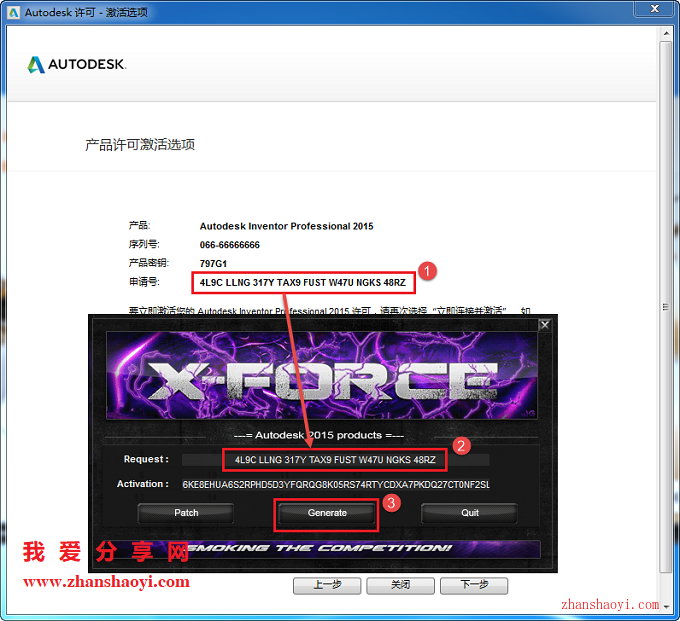680x621 pixels.
Task: Quit the X-Force keygen window
Action: tap(469, 513)
